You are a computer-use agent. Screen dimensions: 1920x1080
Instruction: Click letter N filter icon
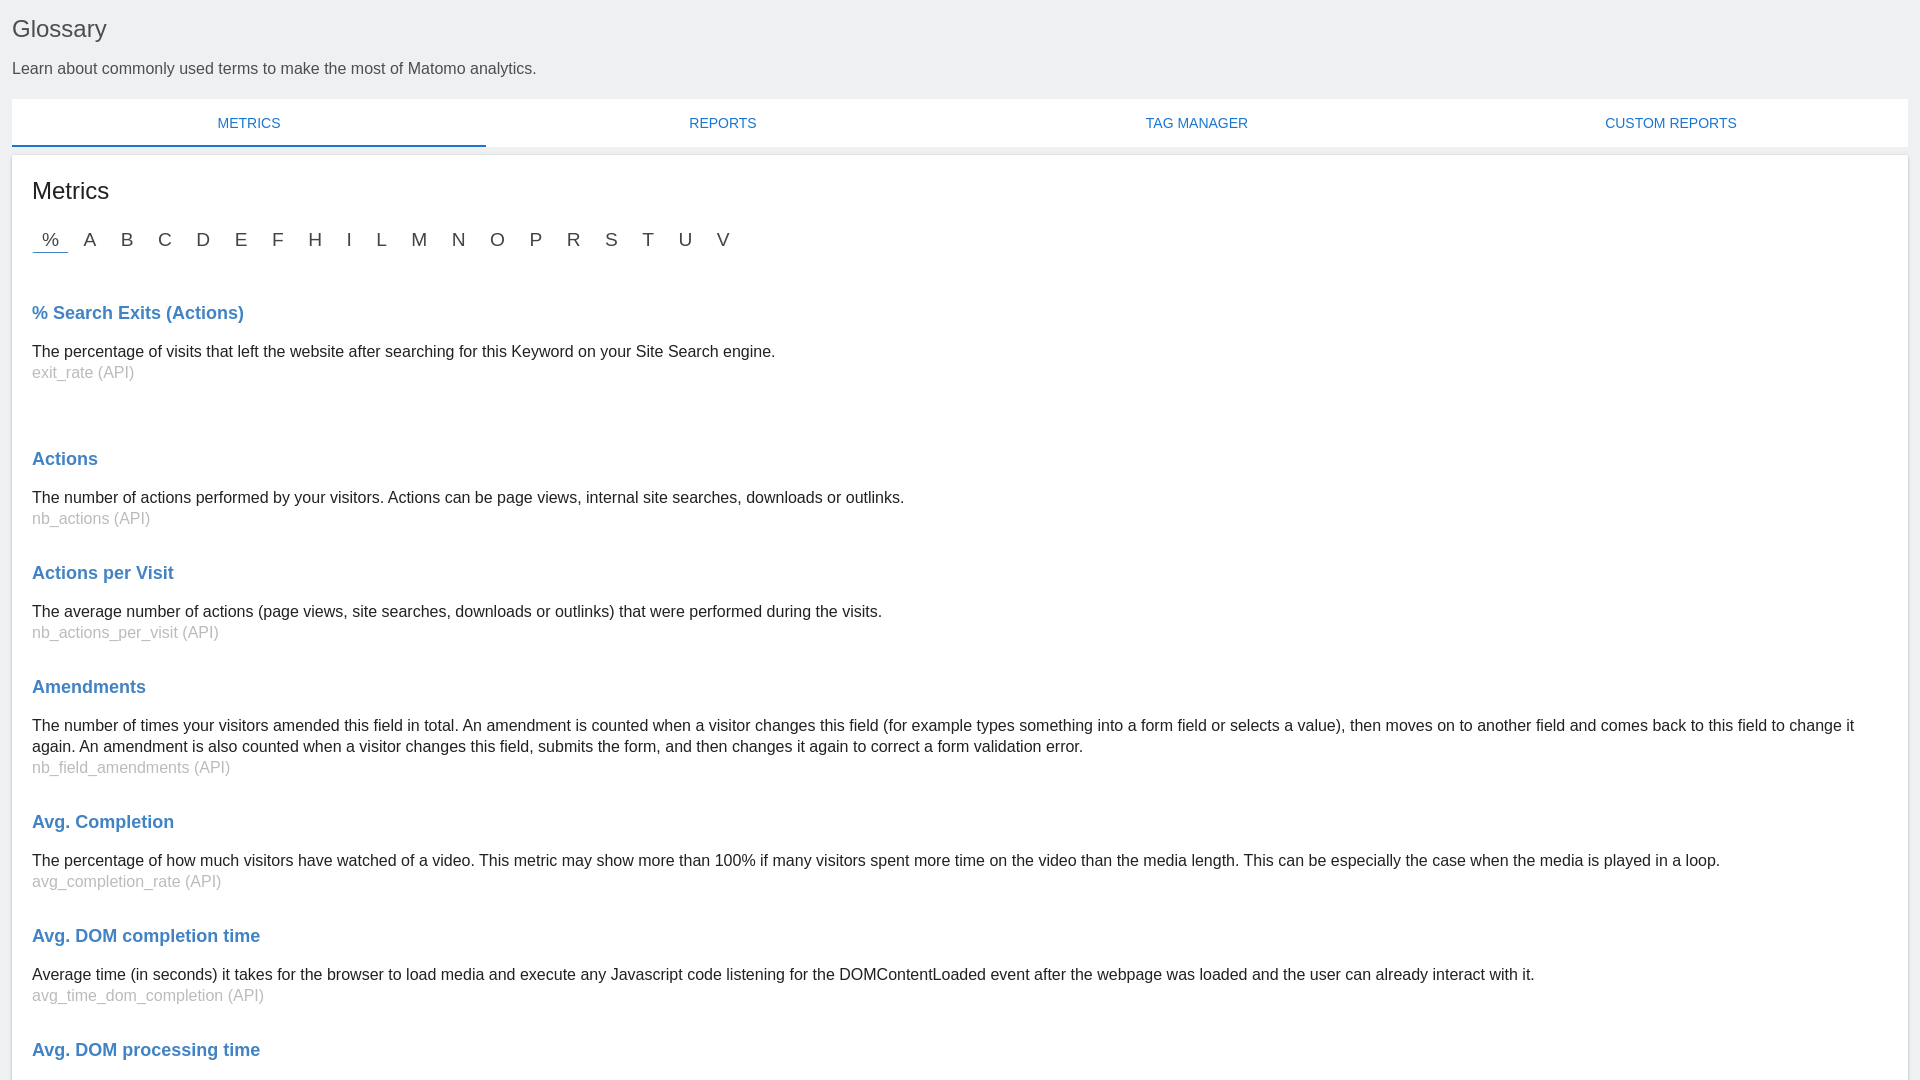(x=458, y=239)
